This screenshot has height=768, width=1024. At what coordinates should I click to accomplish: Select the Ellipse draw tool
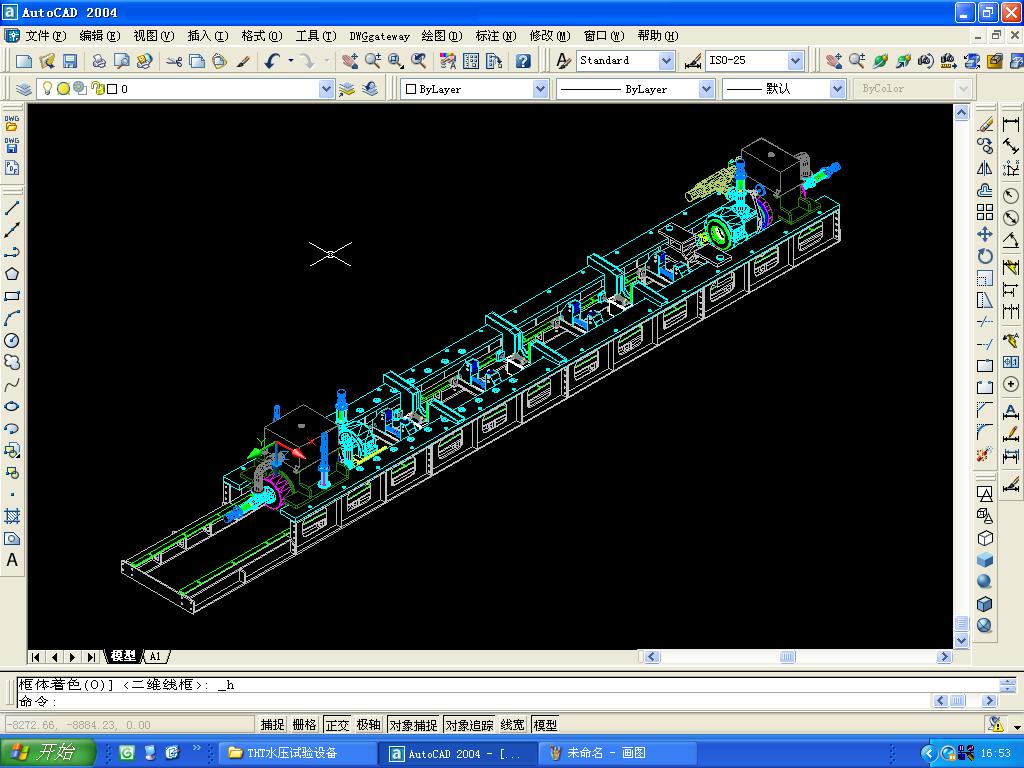[x=12, y=406]
